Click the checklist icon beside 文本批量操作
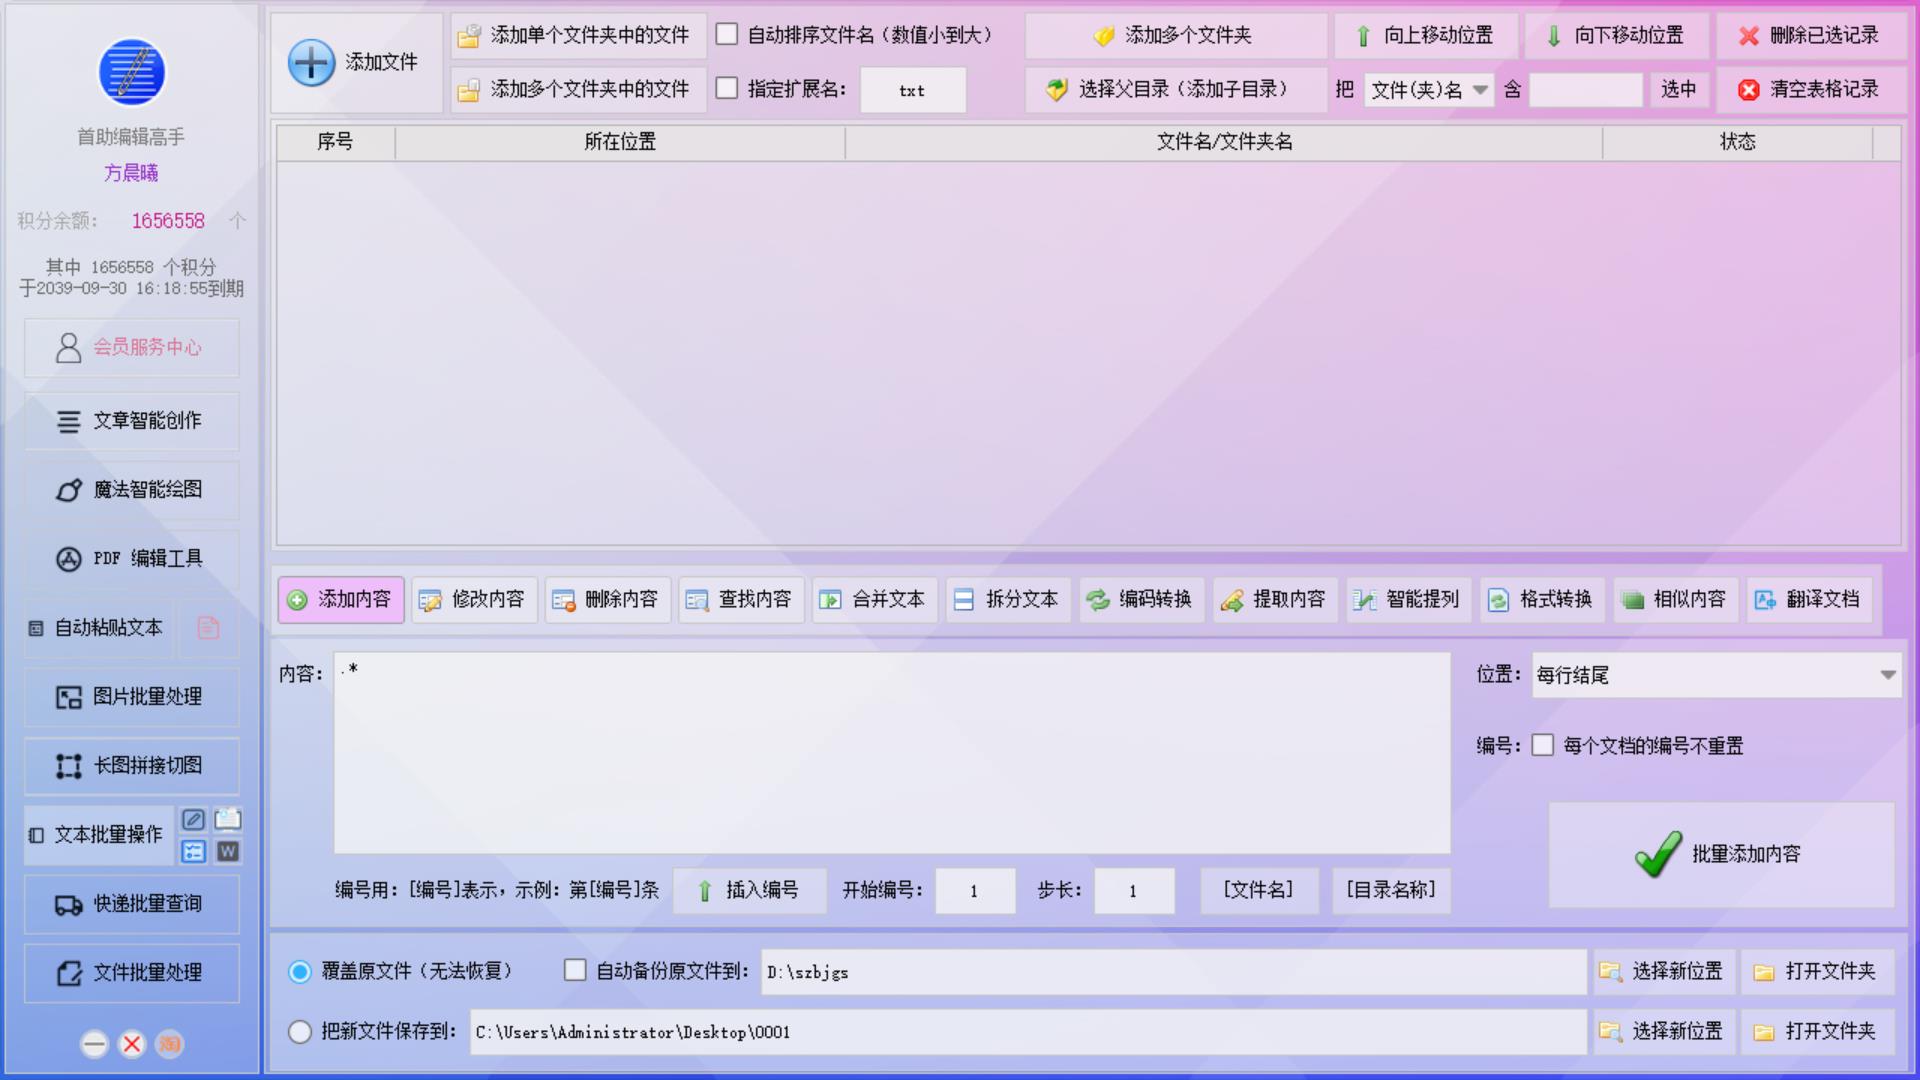 (193, 851)
